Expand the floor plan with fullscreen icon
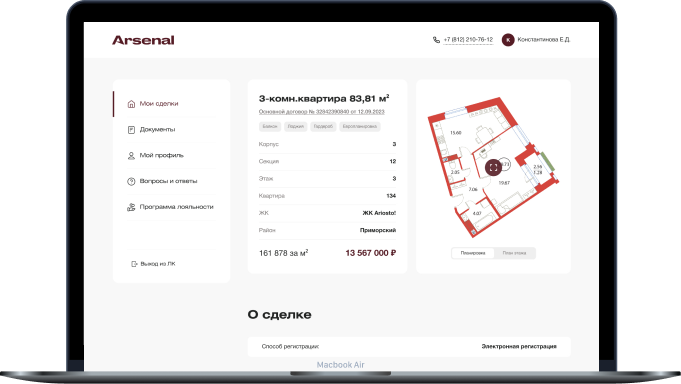The width and height of the screenshot is (681, 384). click(493, 167)
